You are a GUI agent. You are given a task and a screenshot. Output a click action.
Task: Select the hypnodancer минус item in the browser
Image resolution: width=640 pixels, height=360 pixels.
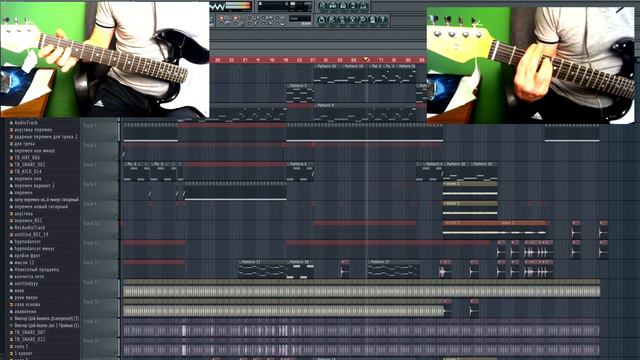[34, 248]
